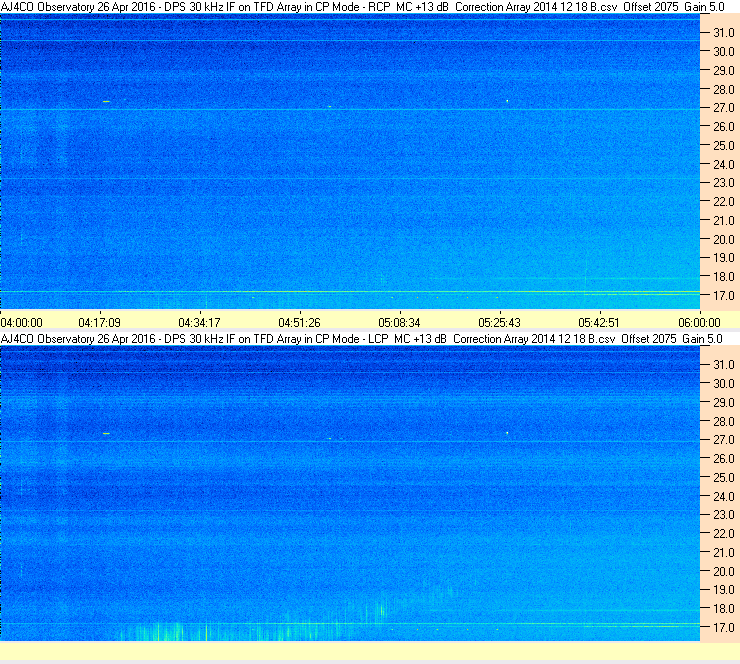Image resolution: width=740 pixels, height=664 pixels.
Task: Select the 05:42:51 time axis label
Action: tap(599, 323)
